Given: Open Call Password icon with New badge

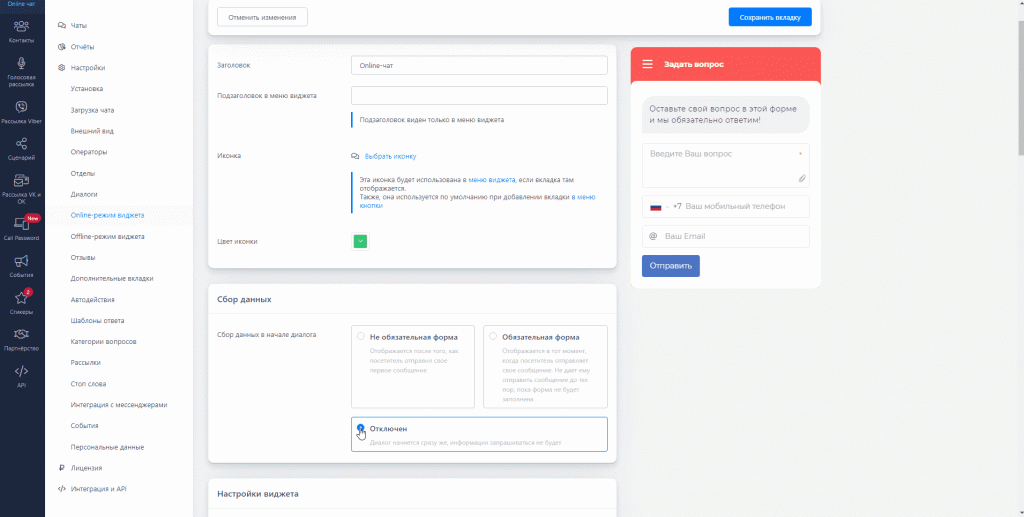Looking at the screenshot, I should pos(21,224).
